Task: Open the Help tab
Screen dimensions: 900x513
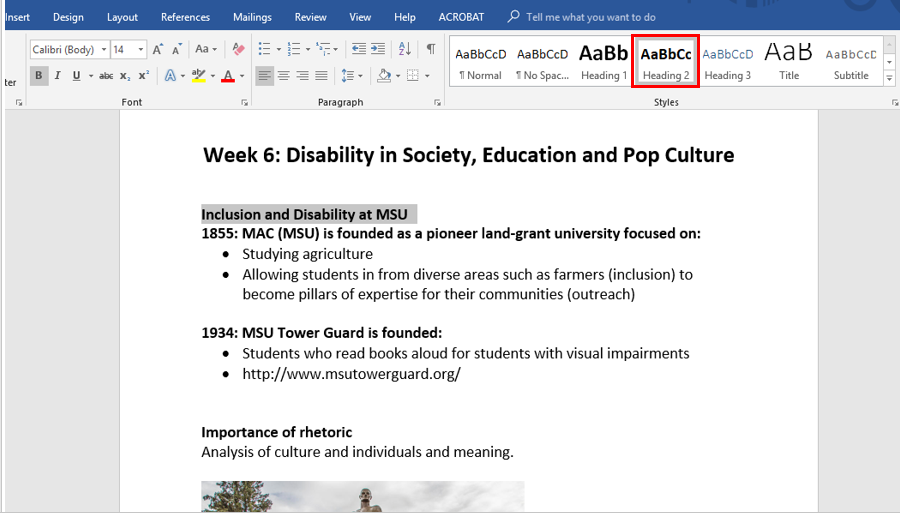Action: [x=405, y=17]
